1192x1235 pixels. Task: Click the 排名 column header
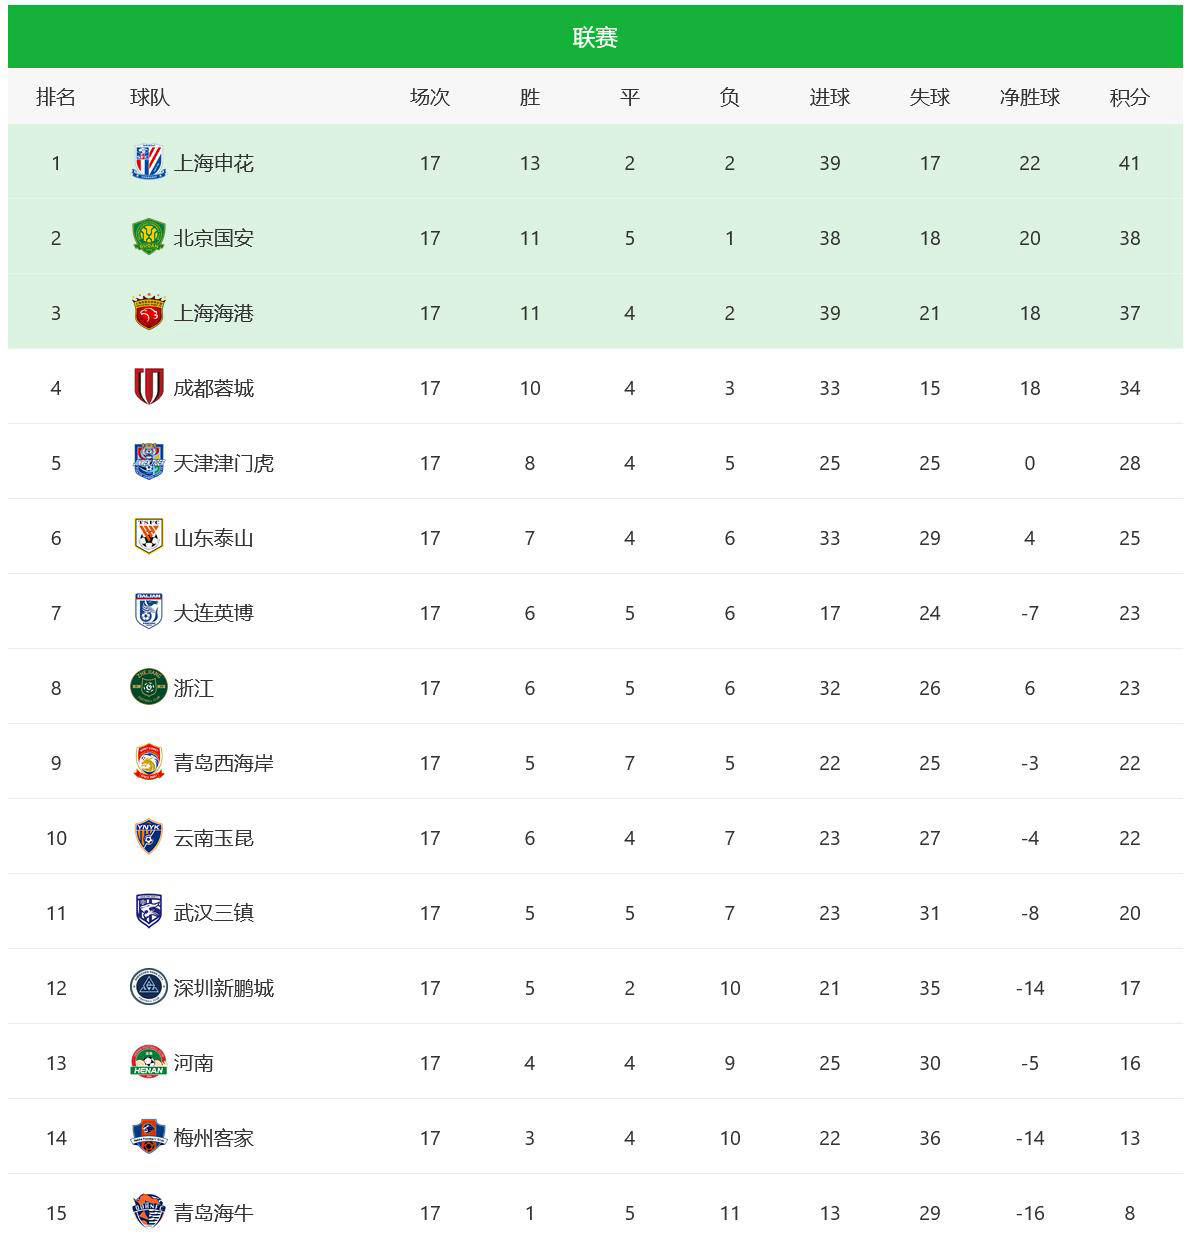click(x=56, y=97)
